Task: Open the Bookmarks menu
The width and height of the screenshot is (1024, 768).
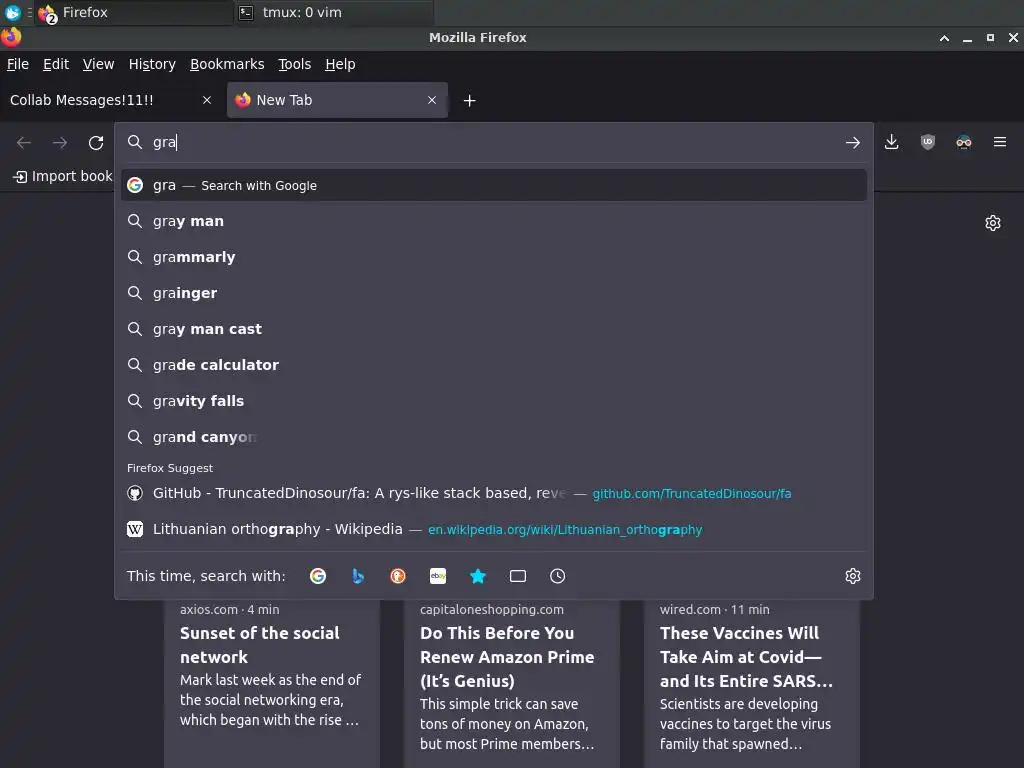Action: [227, 64]
